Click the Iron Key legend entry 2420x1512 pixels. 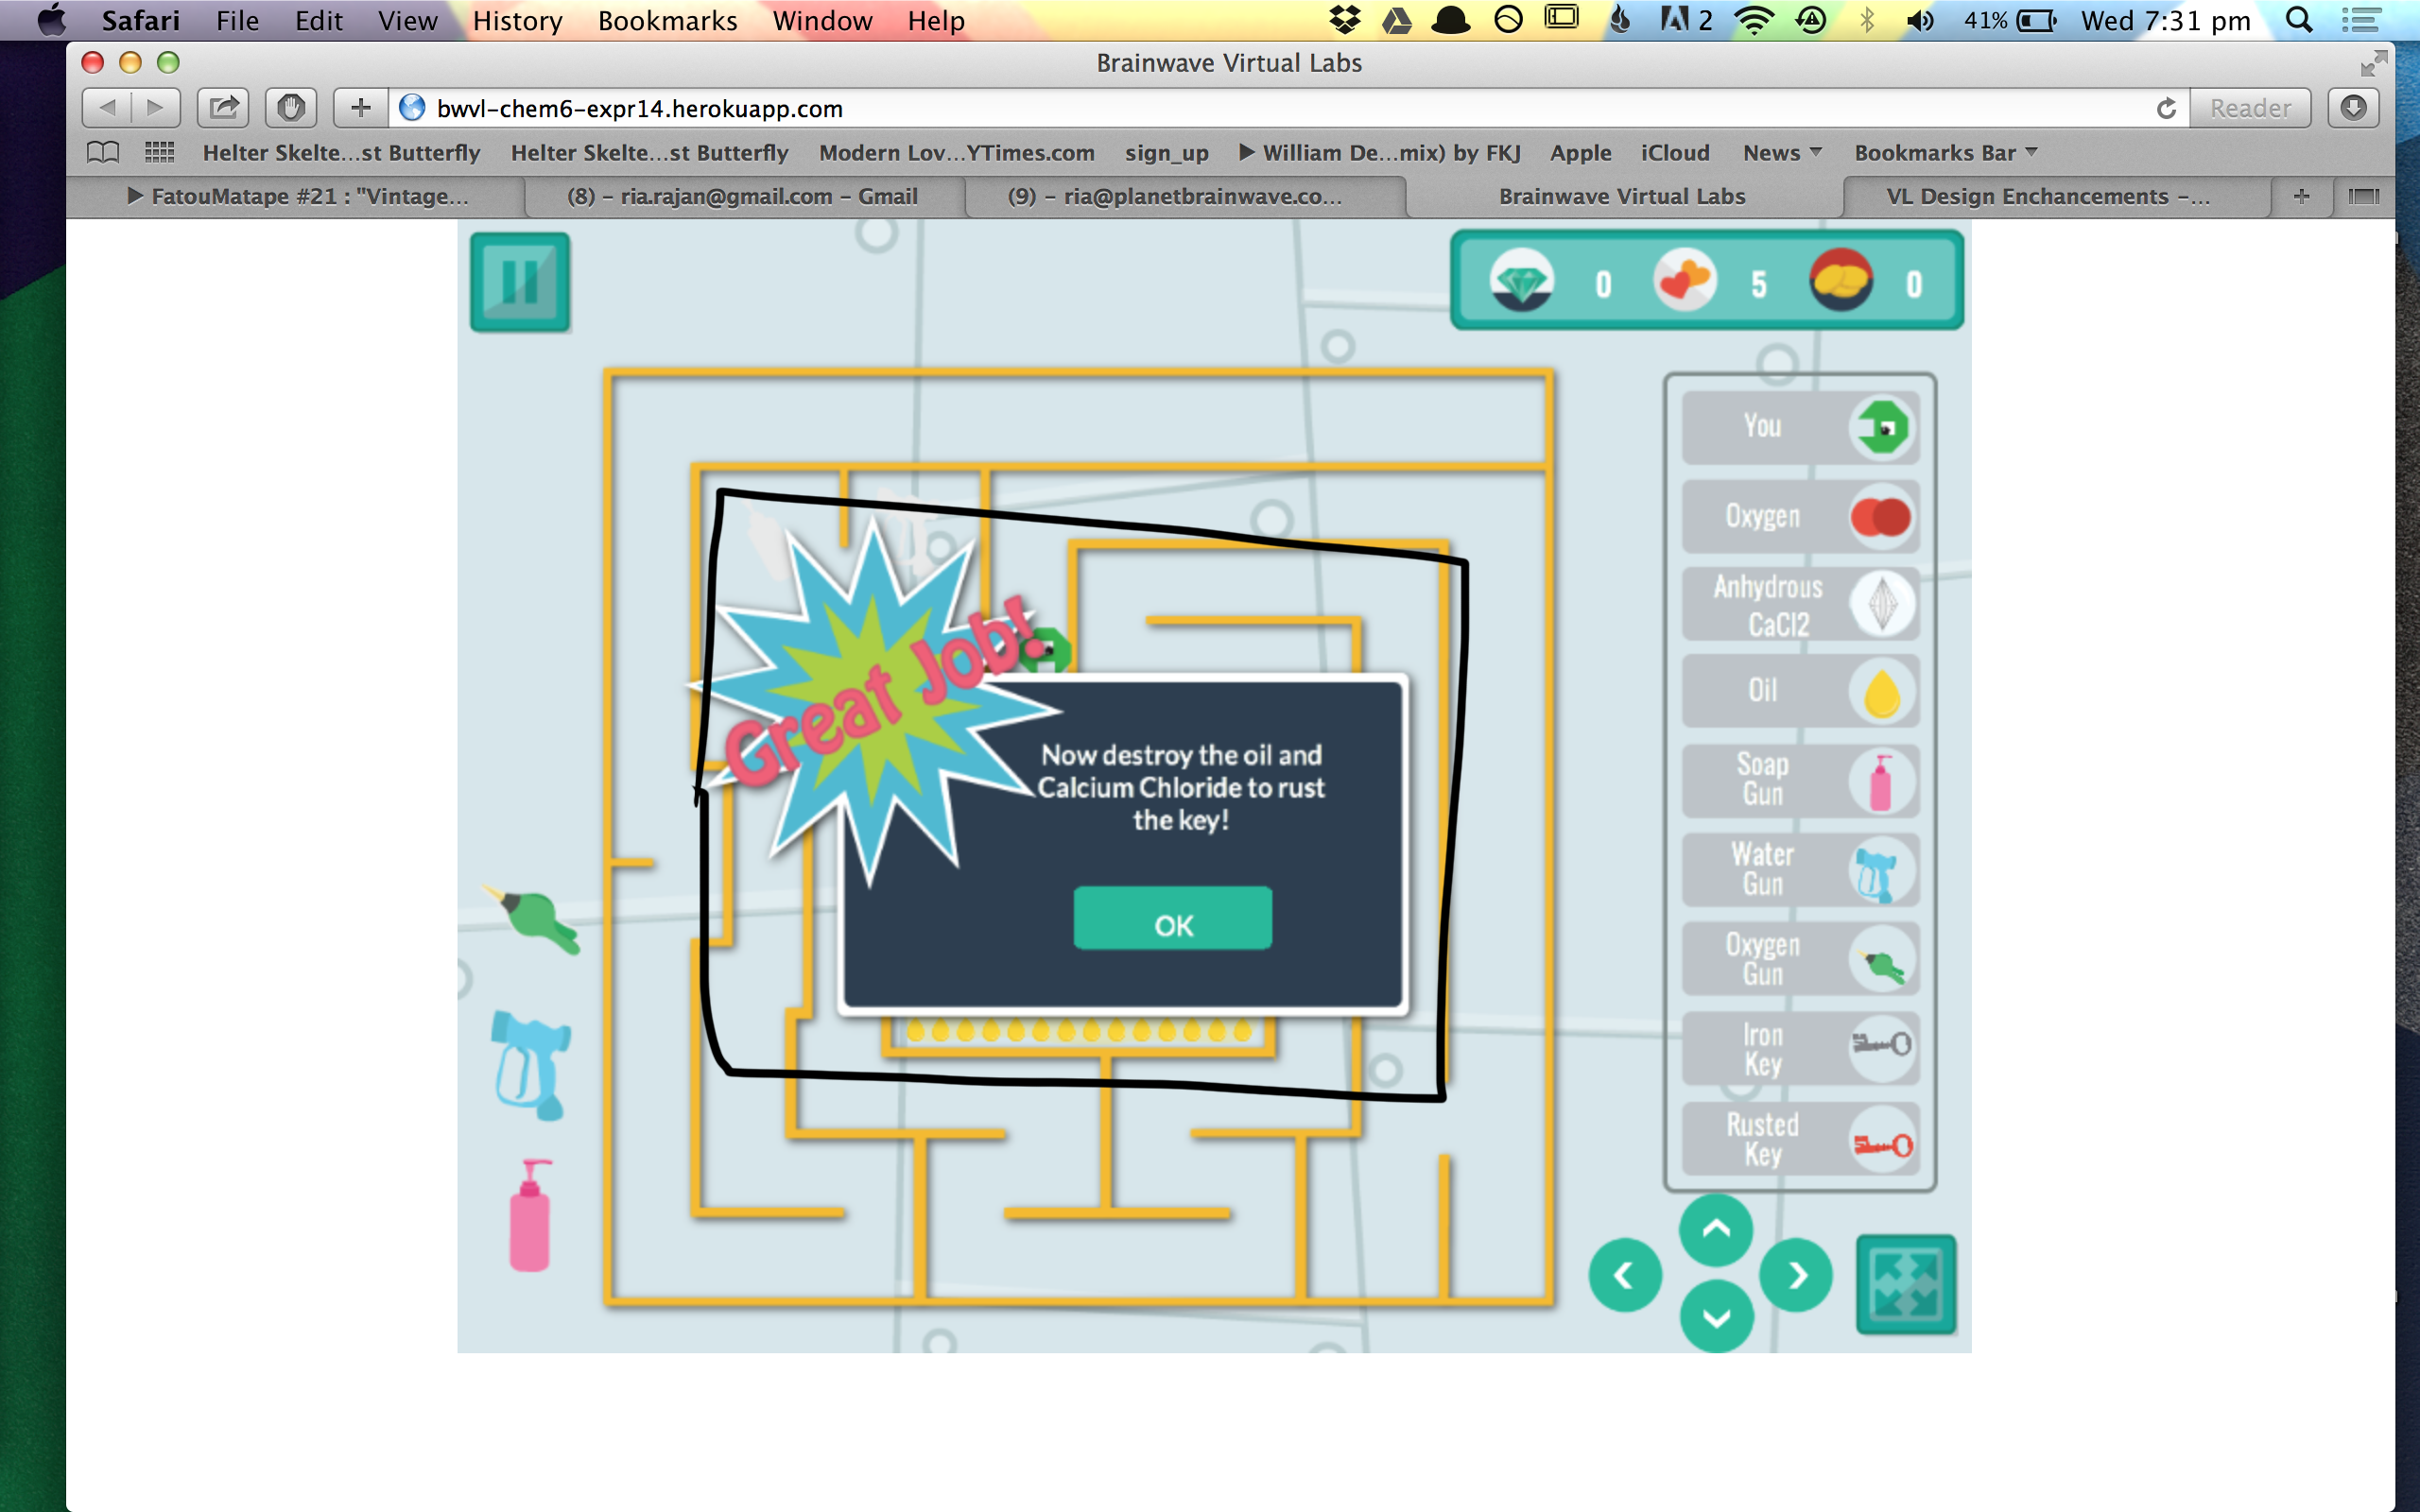1800,1049
